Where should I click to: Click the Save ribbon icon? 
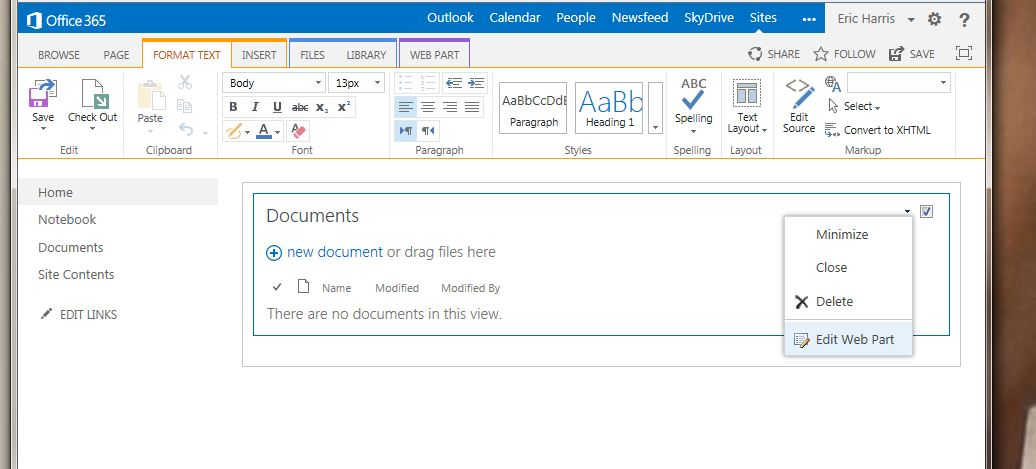coord(43,94)
